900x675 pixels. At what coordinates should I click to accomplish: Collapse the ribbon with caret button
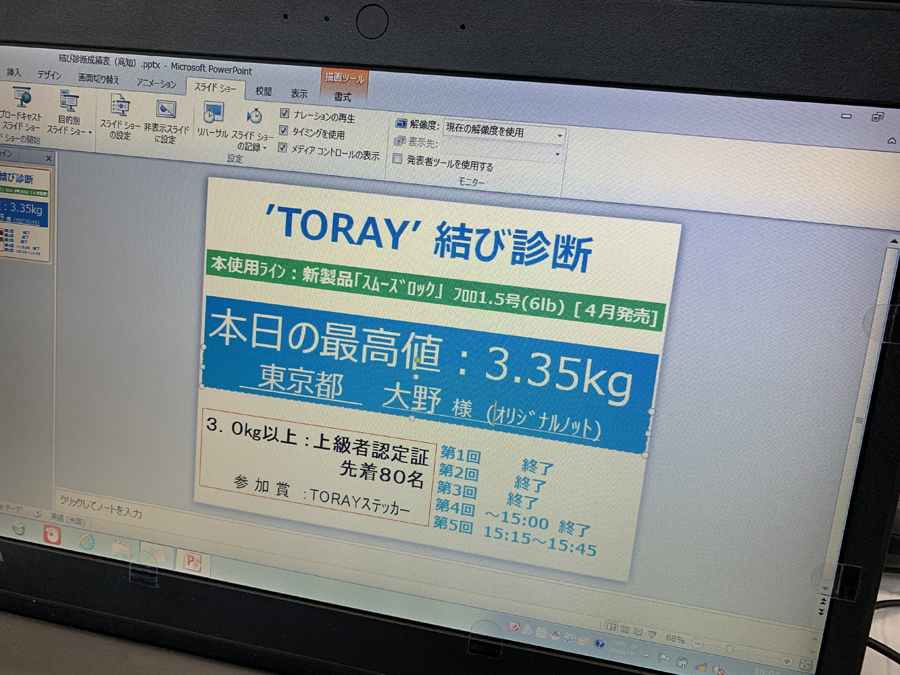click(x=891, y=140)
